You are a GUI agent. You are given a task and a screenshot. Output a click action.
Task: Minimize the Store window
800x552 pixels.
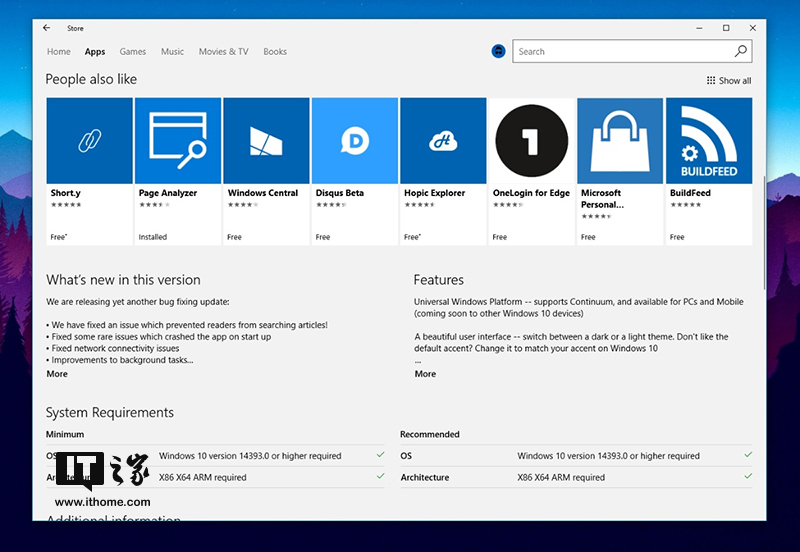click(699, 28)
